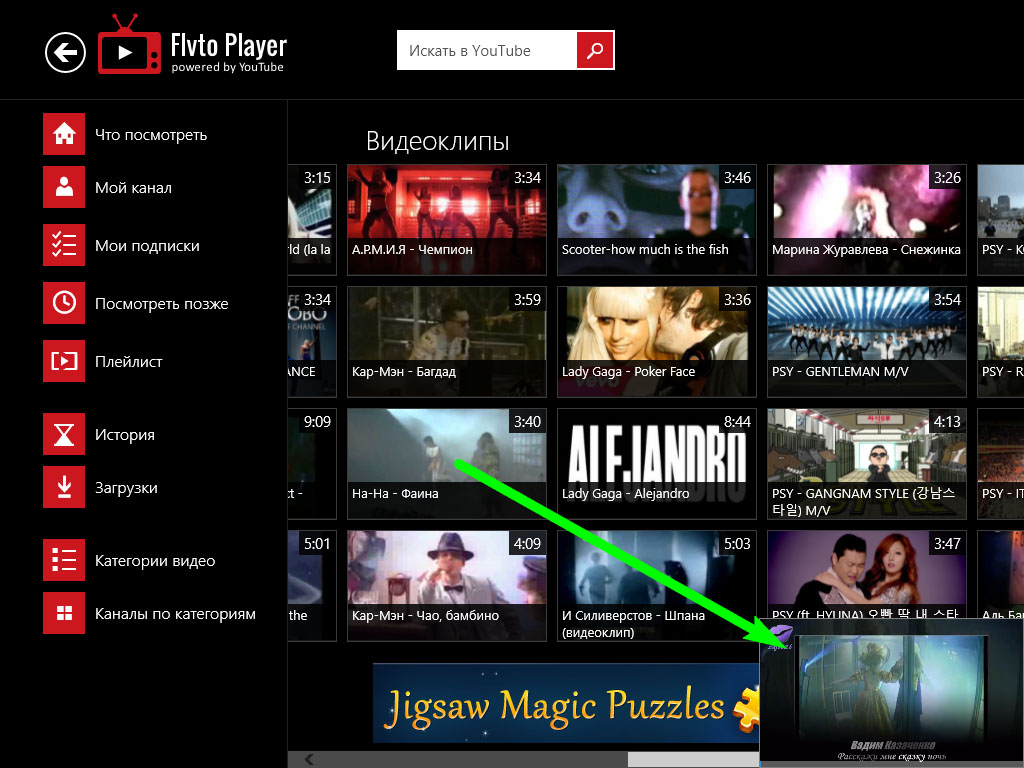Play the На-На - Фаина video

(x=447, y=464)
